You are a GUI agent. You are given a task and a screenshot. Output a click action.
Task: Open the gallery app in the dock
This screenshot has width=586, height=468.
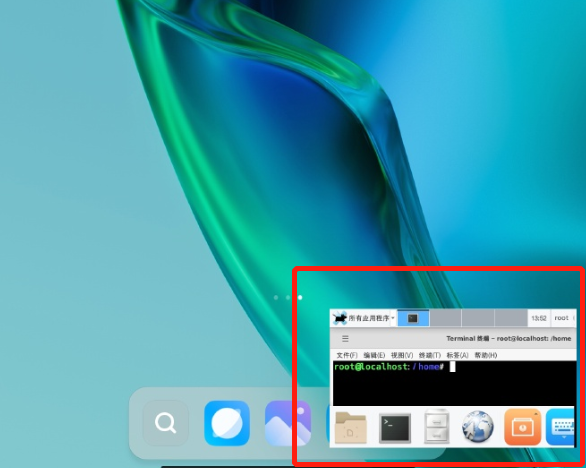(288, 423)
